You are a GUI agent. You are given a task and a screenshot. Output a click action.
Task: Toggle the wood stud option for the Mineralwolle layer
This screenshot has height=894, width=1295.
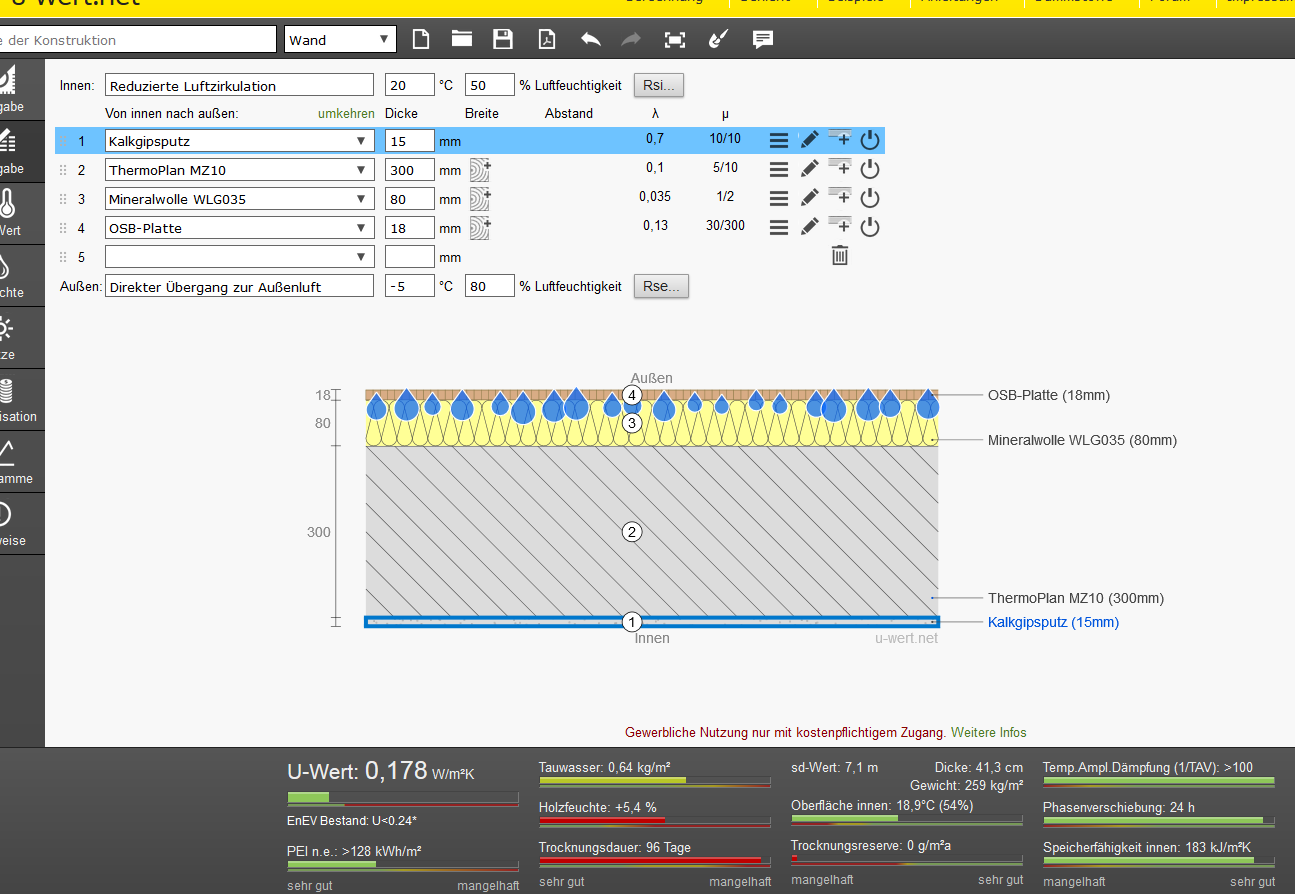coord(480,198)
